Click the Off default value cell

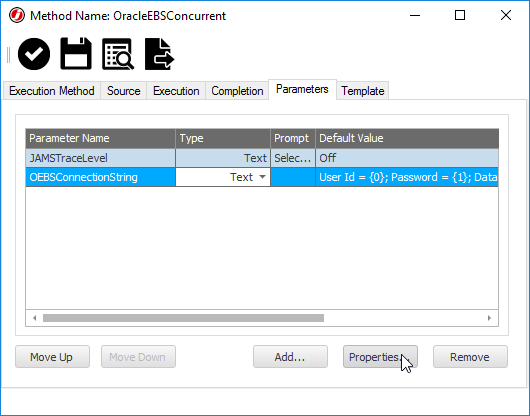click(407, 158)
